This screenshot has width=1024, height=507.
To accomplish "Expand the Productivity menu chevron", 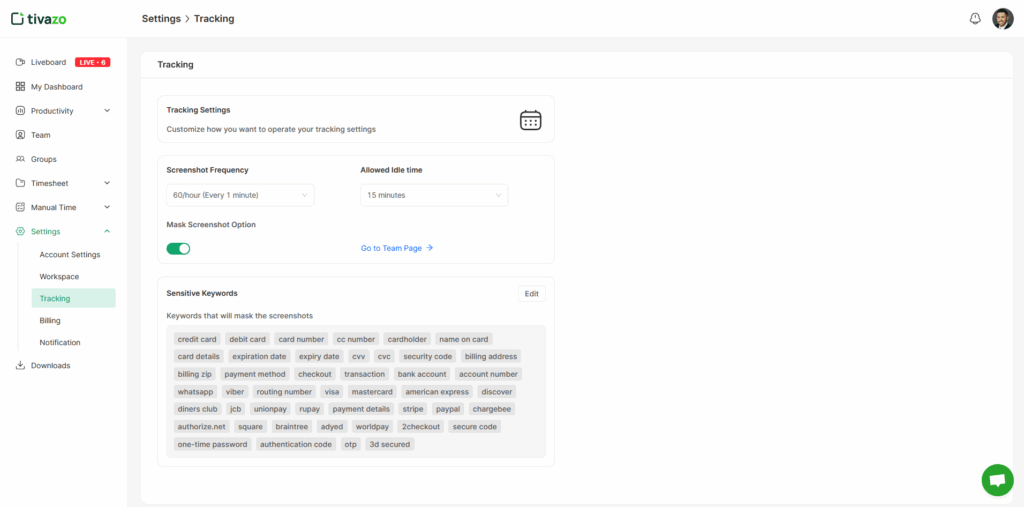I will [107, 111].
